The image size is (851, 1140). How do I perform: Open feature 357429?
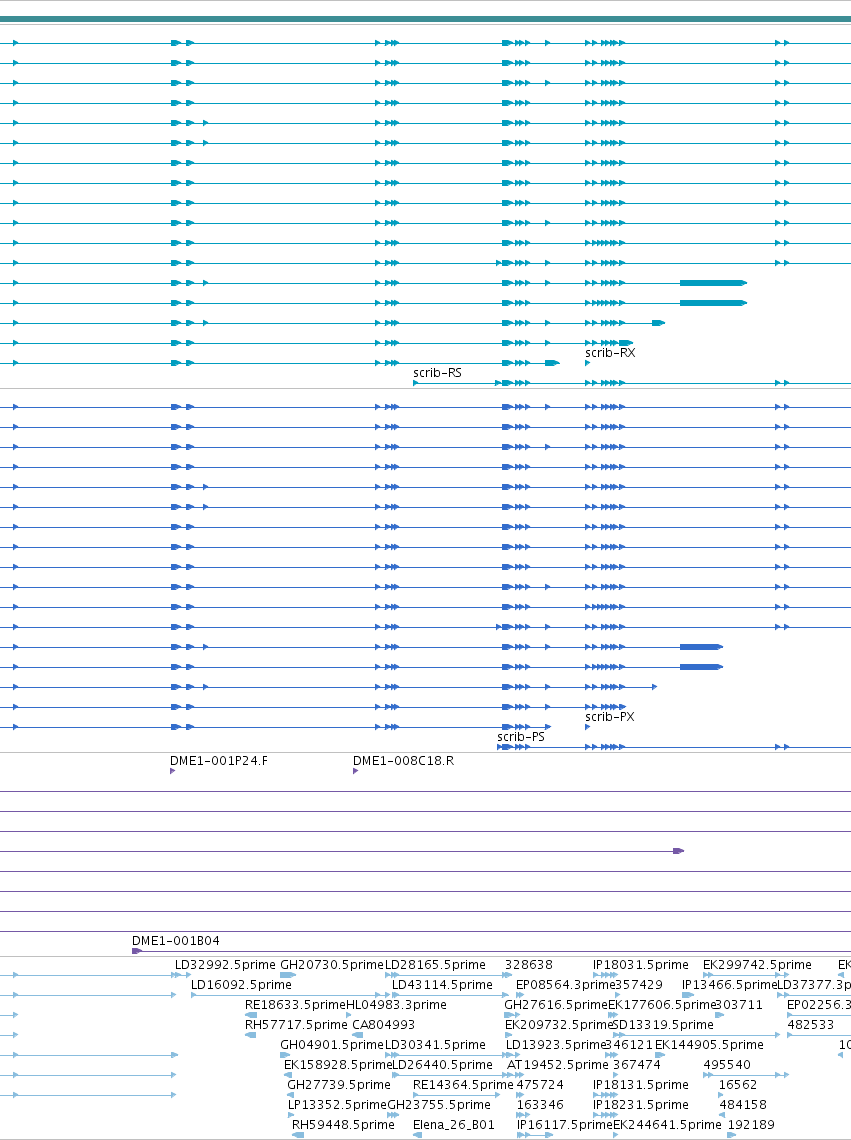point(639,984)
